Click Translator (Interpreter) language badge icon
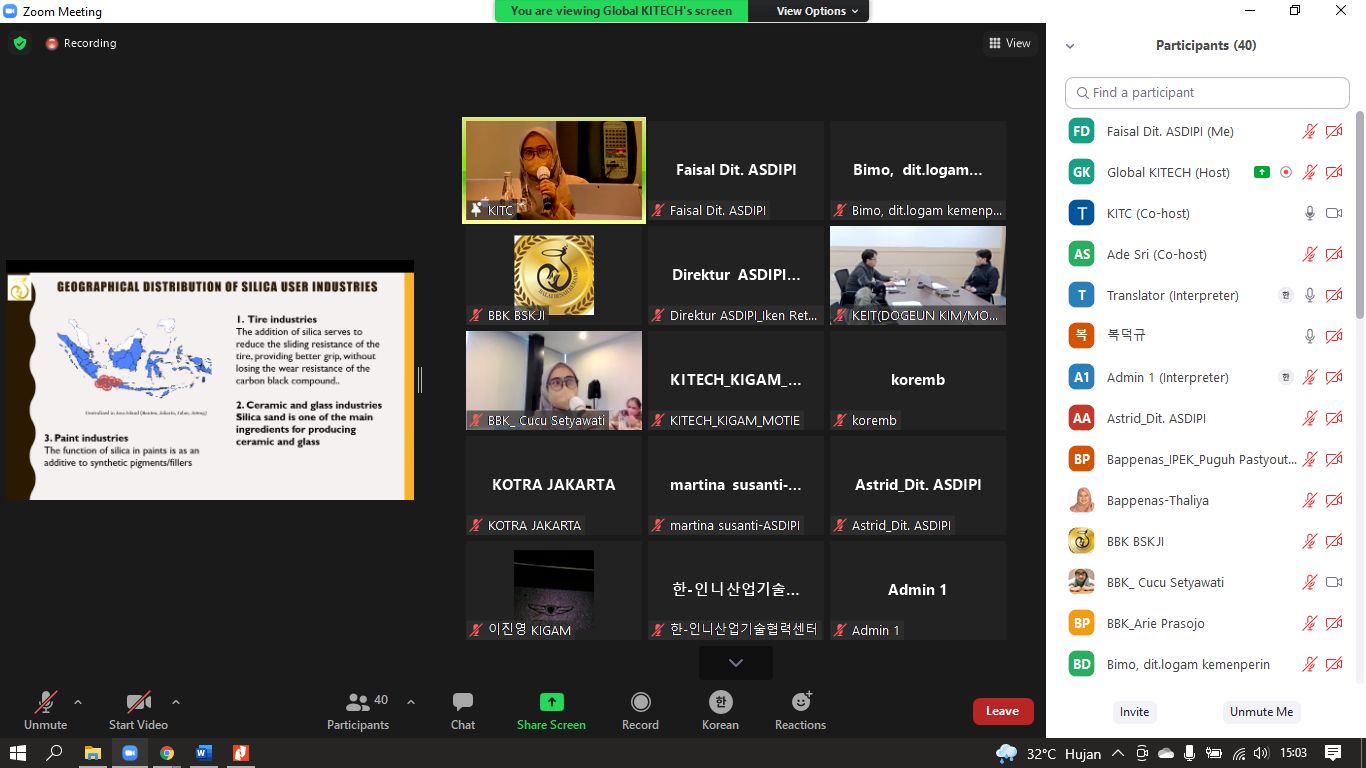Image resolution: width=1366 pixels, height=768 pixels. pos(1286,295)
